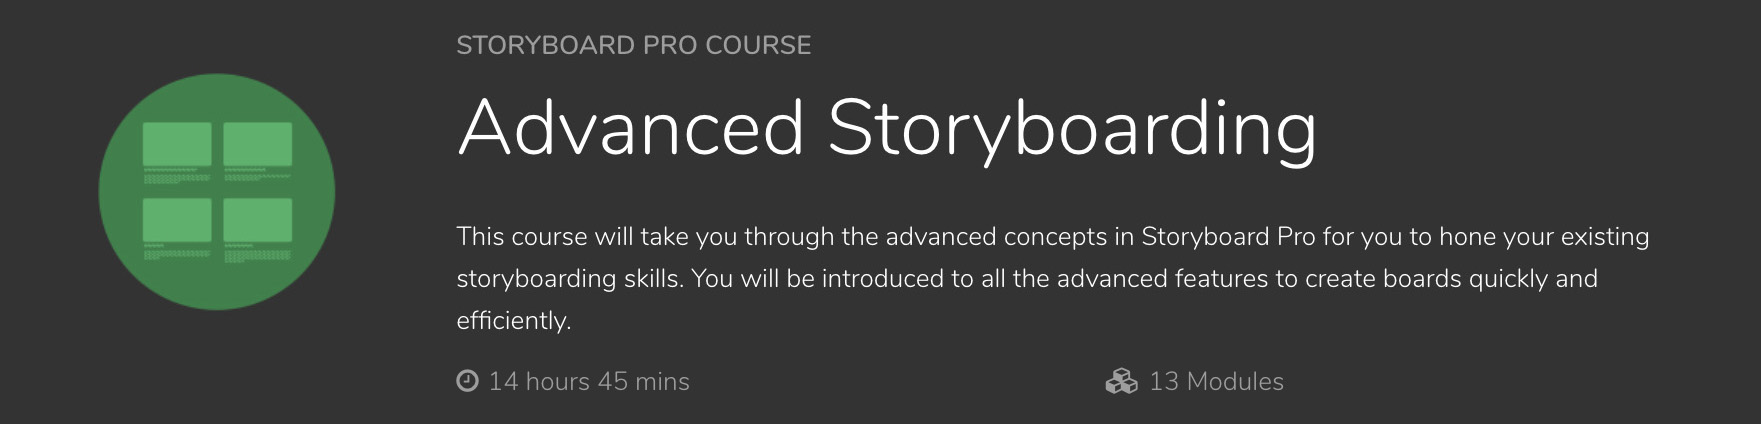Click the top-left panel in the course icon
Viewport: 1761px width, 424px height.
coord(177,144)
